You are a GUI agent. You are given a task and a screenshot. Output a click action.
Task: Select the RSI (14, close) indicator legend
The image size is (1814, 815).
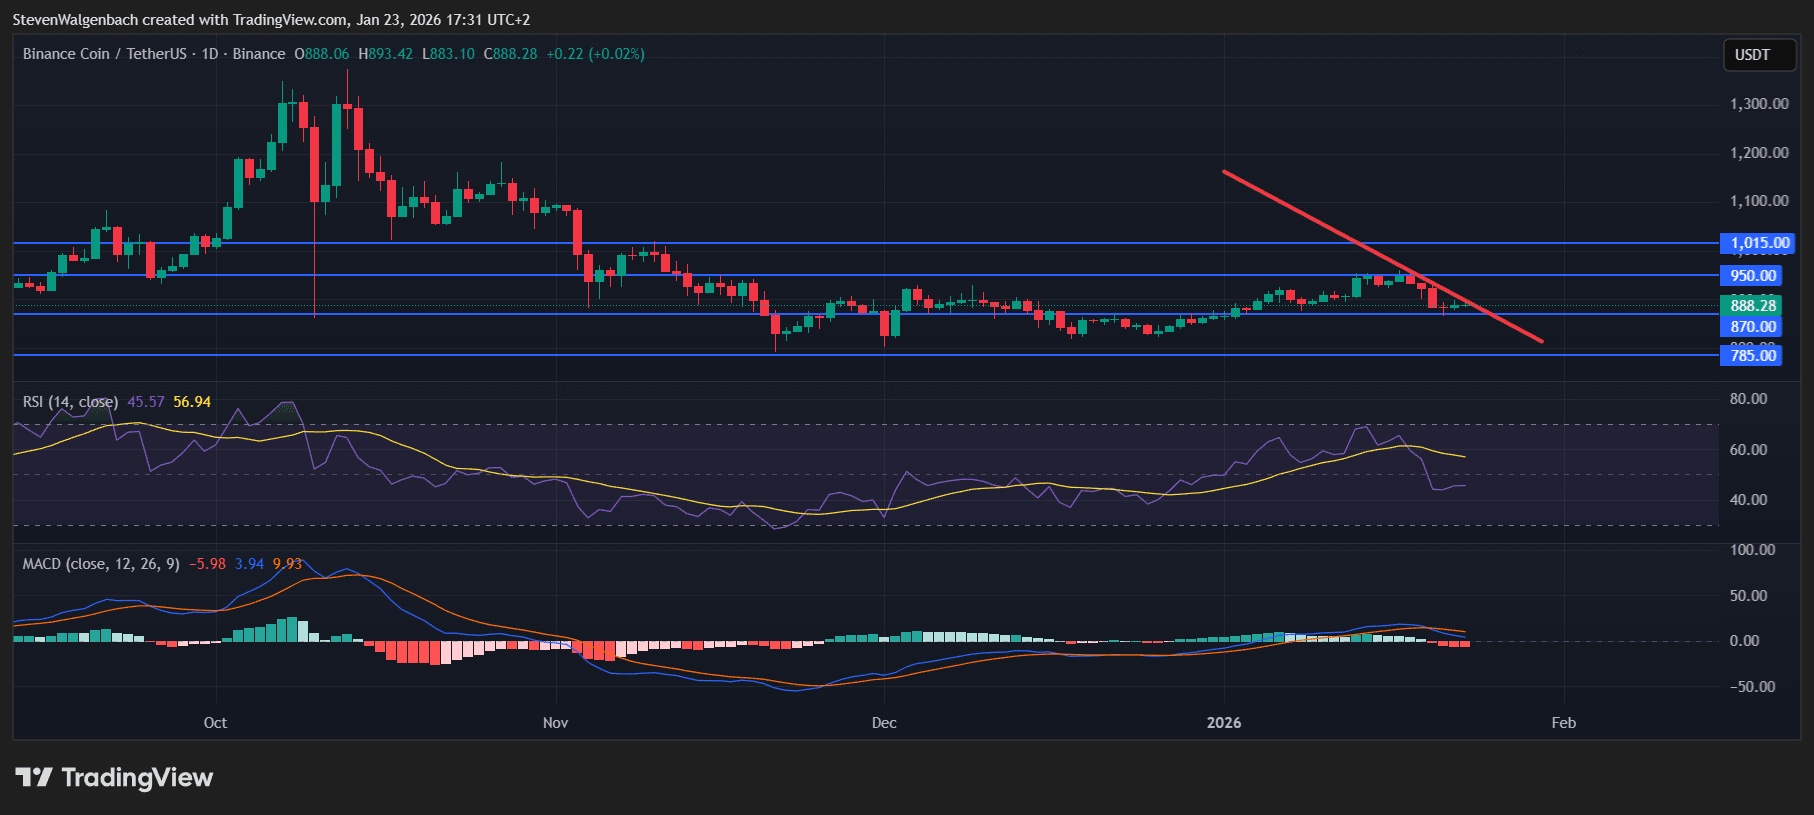click(x=70, y=402)
